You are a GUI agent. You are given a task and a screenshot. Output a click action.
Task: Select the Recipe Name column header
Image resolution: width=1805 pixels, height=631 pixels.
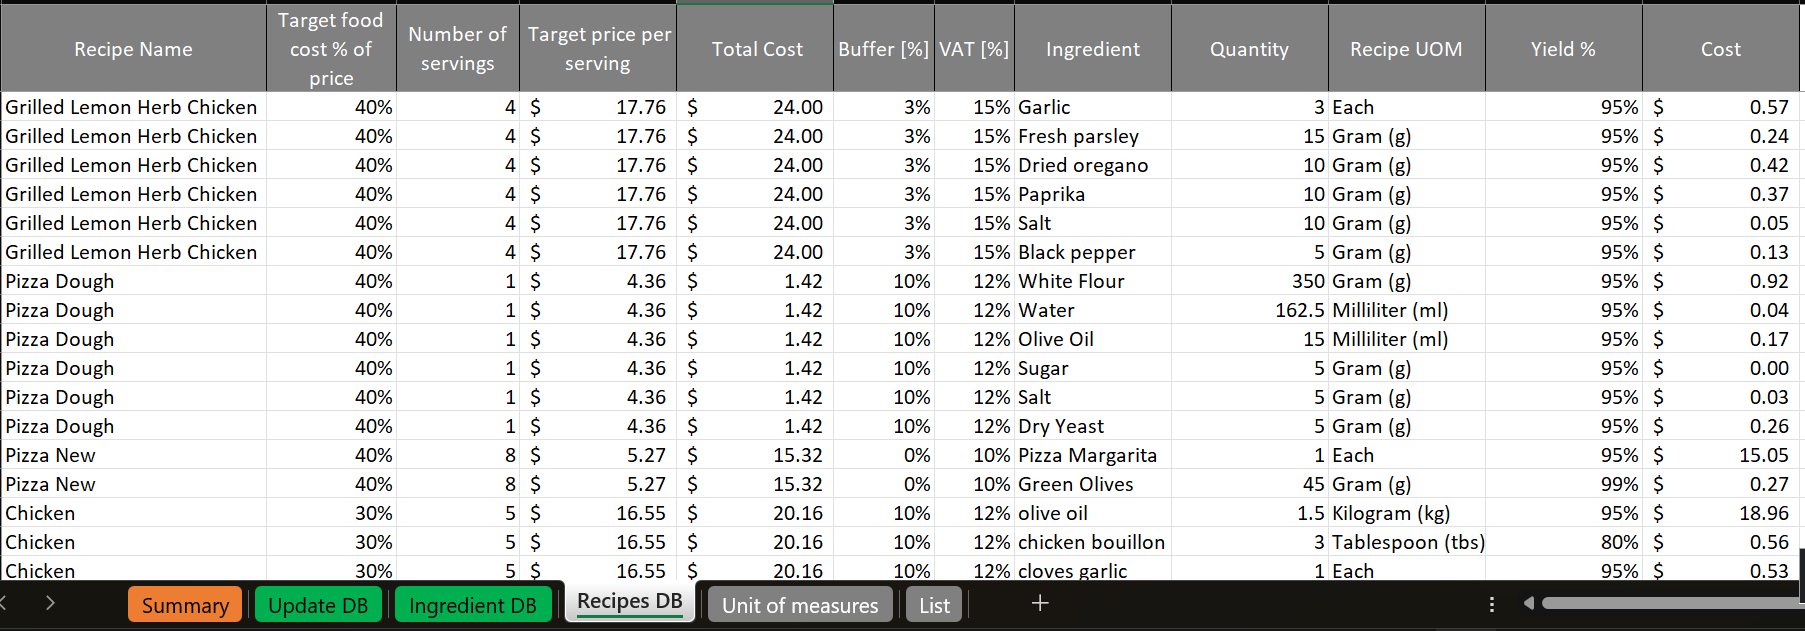click(133, 49)
